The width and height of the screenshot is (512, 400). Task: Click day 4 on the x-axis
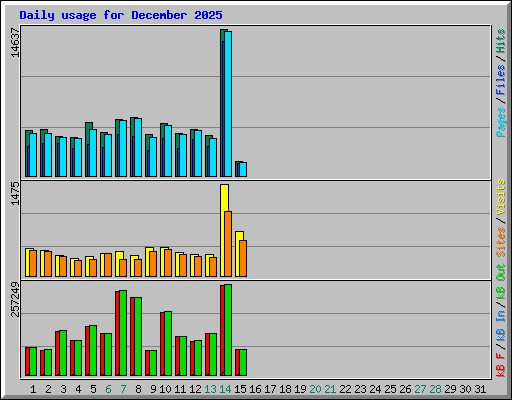pos(78,389)
